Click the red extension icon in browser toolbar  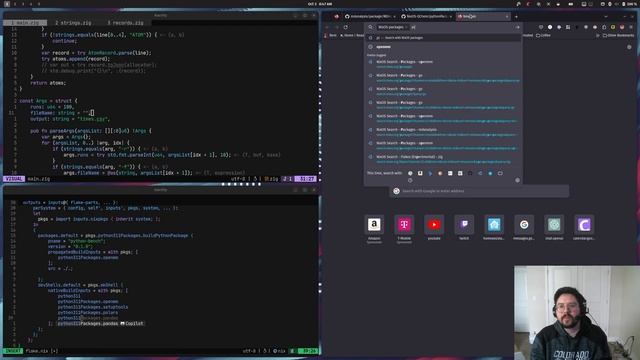point(622,27)
